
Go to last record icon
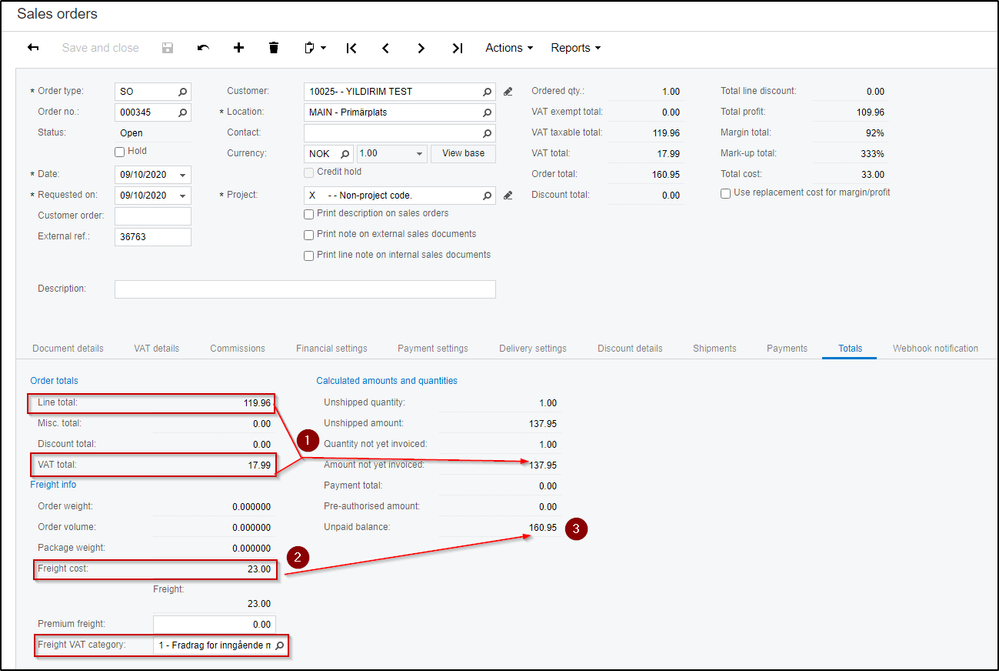coord(457,48)
